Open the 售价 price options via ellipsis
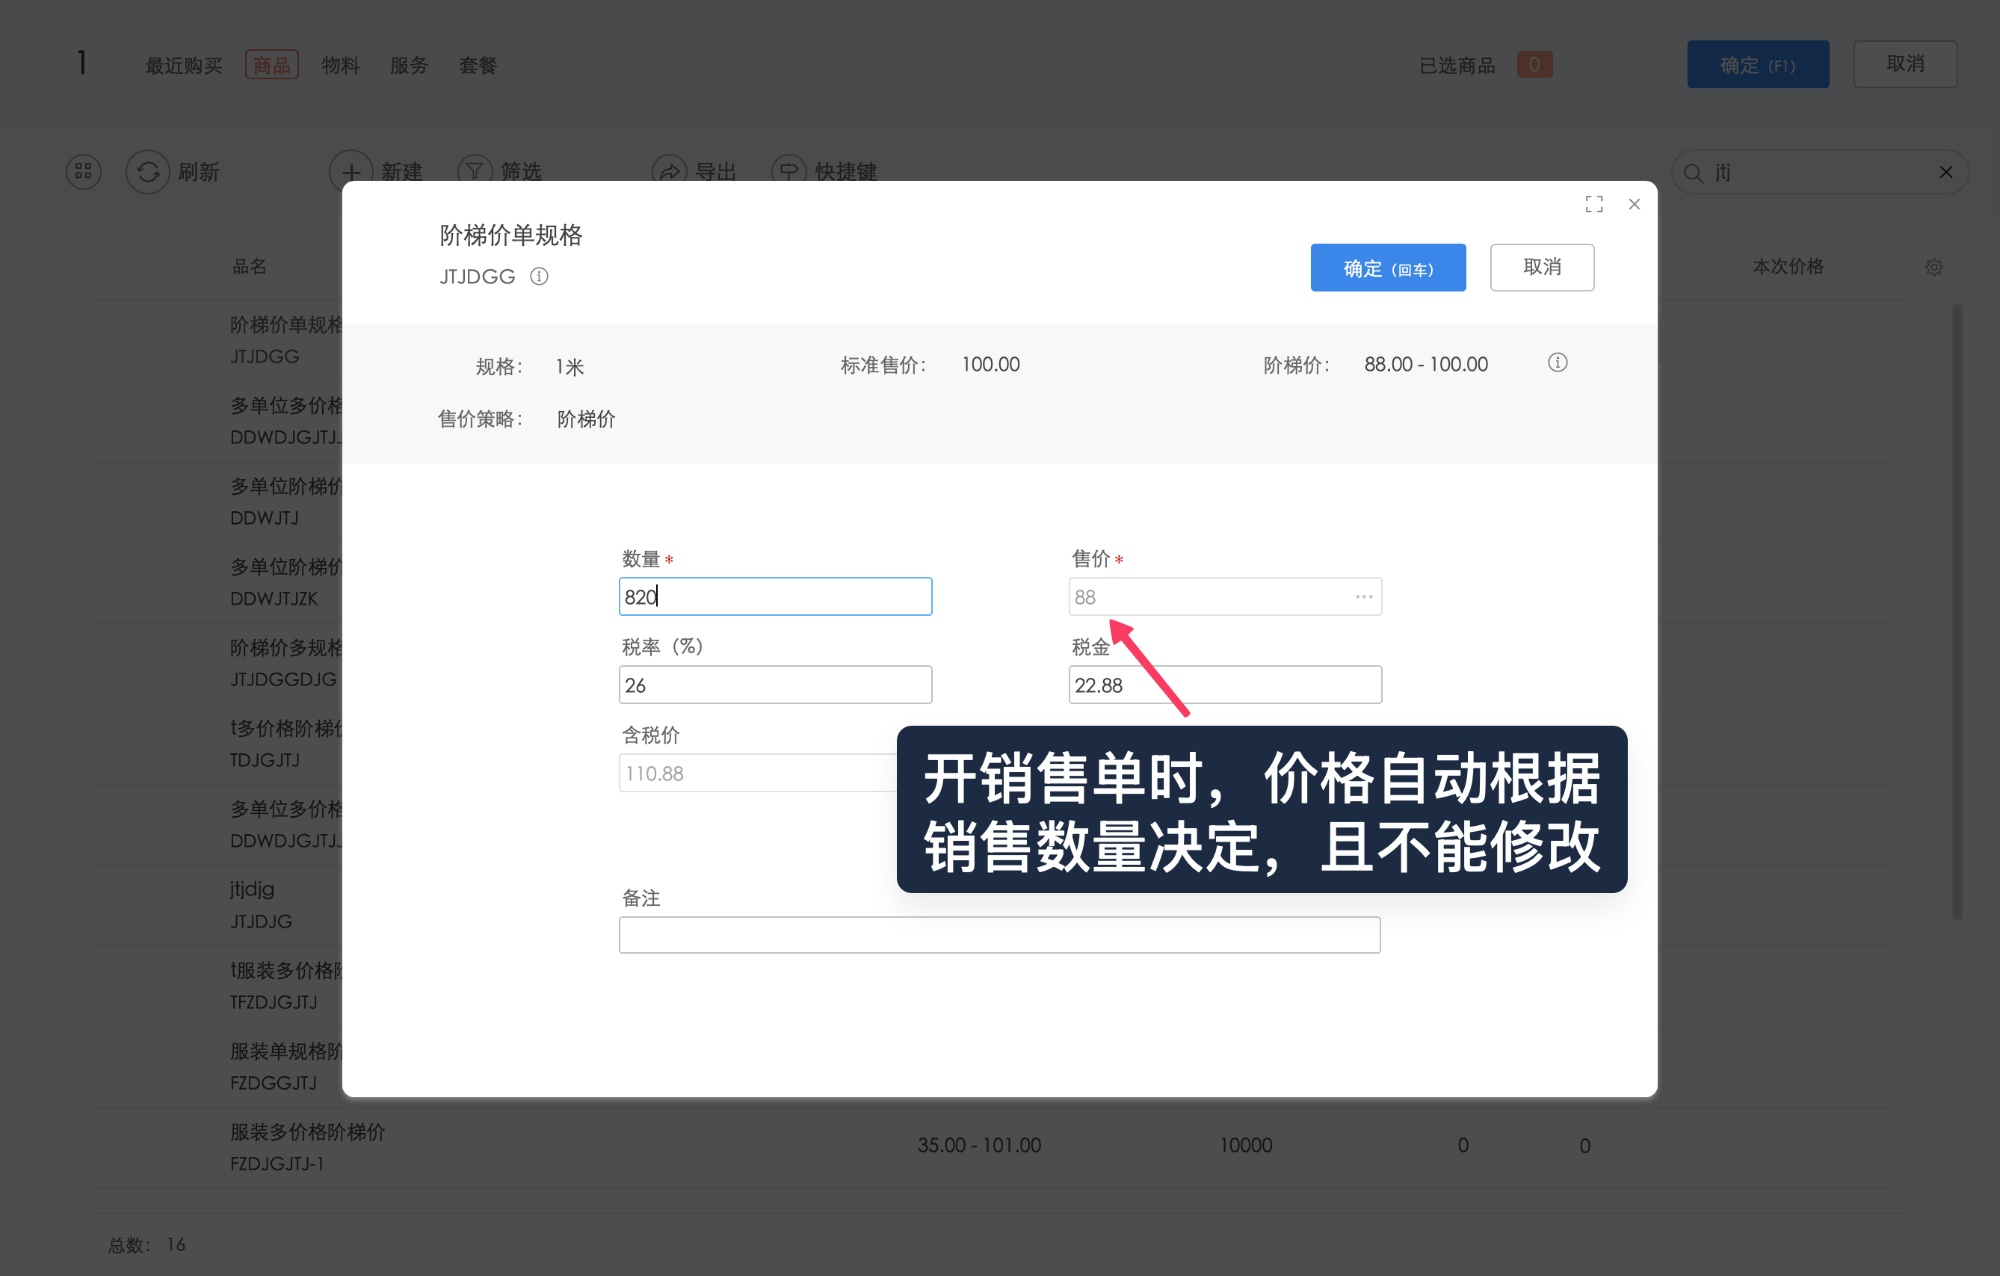Image resolution: width=2000 pixels, height=1276 pixels. (x=1362, y=596)
